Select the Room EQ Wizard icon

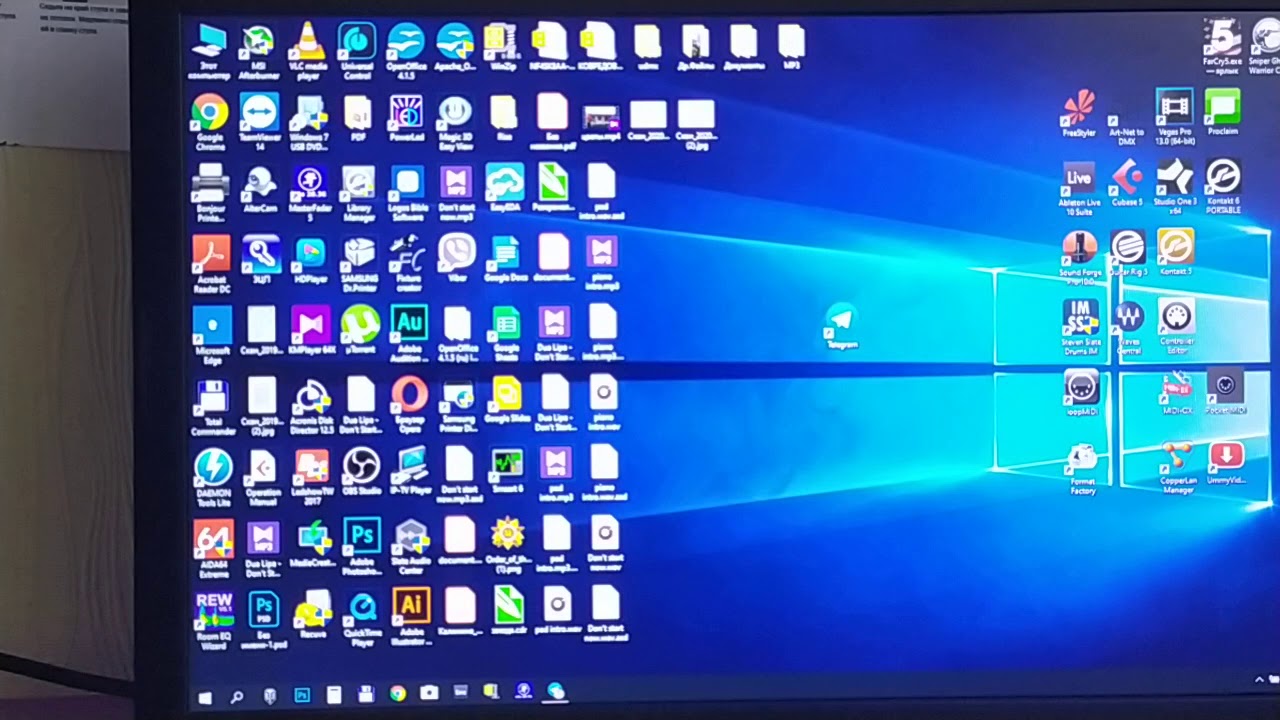click(214, 619)
